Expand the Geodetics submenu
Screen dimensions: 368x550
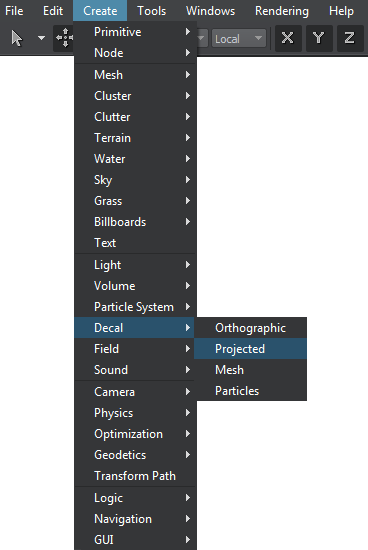point(135,455)
